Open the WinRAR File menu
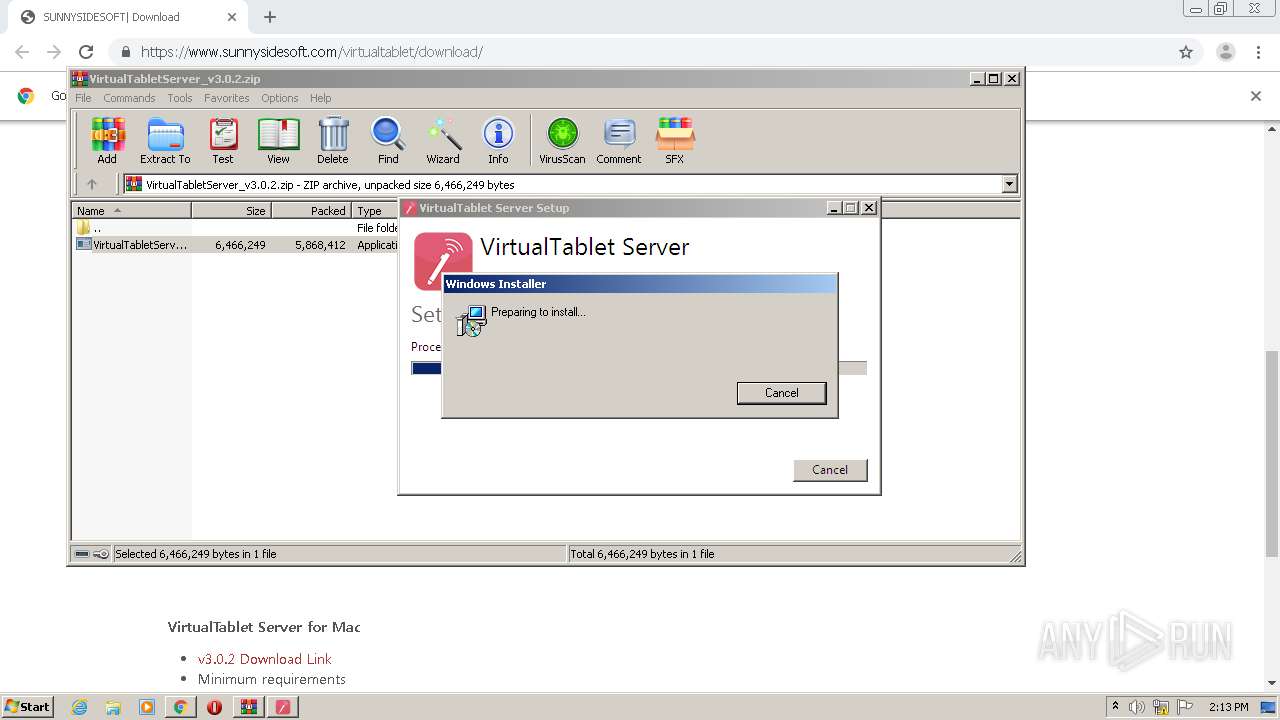Screen dimensions: 1280x720 click(x=83, y=98)
